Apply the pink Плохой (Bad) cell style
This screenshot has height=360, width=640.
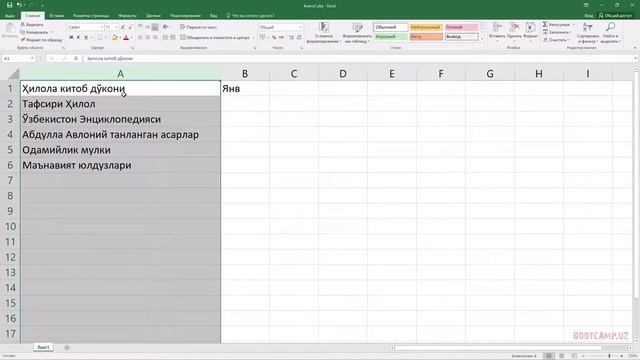(461, 27)
